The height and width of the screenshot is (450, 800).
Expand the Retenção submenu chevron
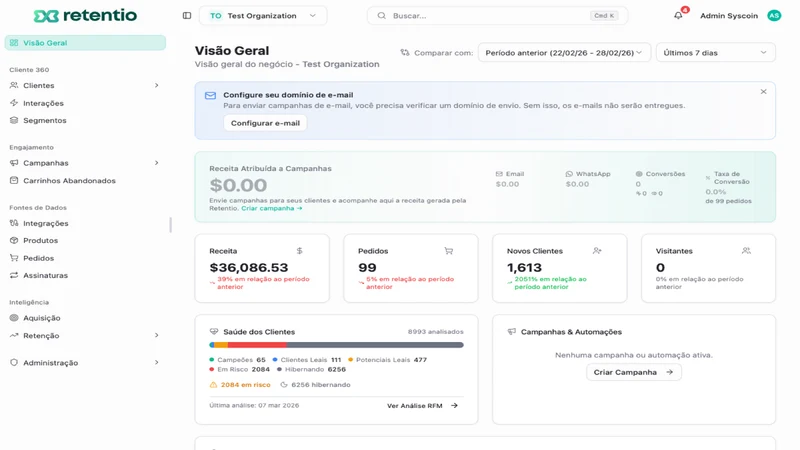(x=157, y=335)
